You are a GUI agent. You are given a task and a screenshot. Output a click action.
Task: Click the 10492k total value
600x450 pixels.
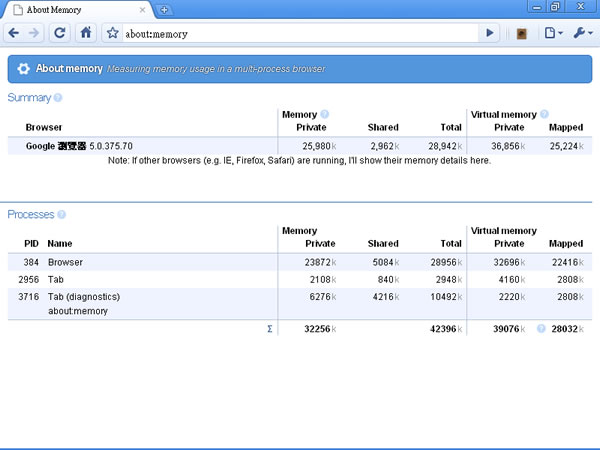(446, 297)
